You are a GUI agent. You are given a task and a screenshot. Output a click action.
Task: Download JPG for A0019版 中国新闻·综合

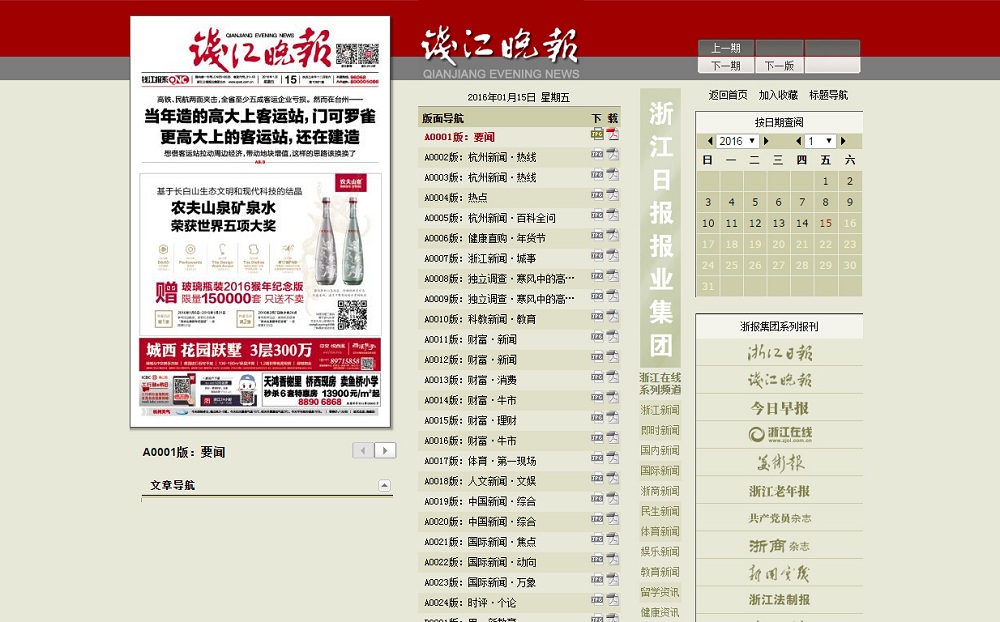(x=597, y=498)
